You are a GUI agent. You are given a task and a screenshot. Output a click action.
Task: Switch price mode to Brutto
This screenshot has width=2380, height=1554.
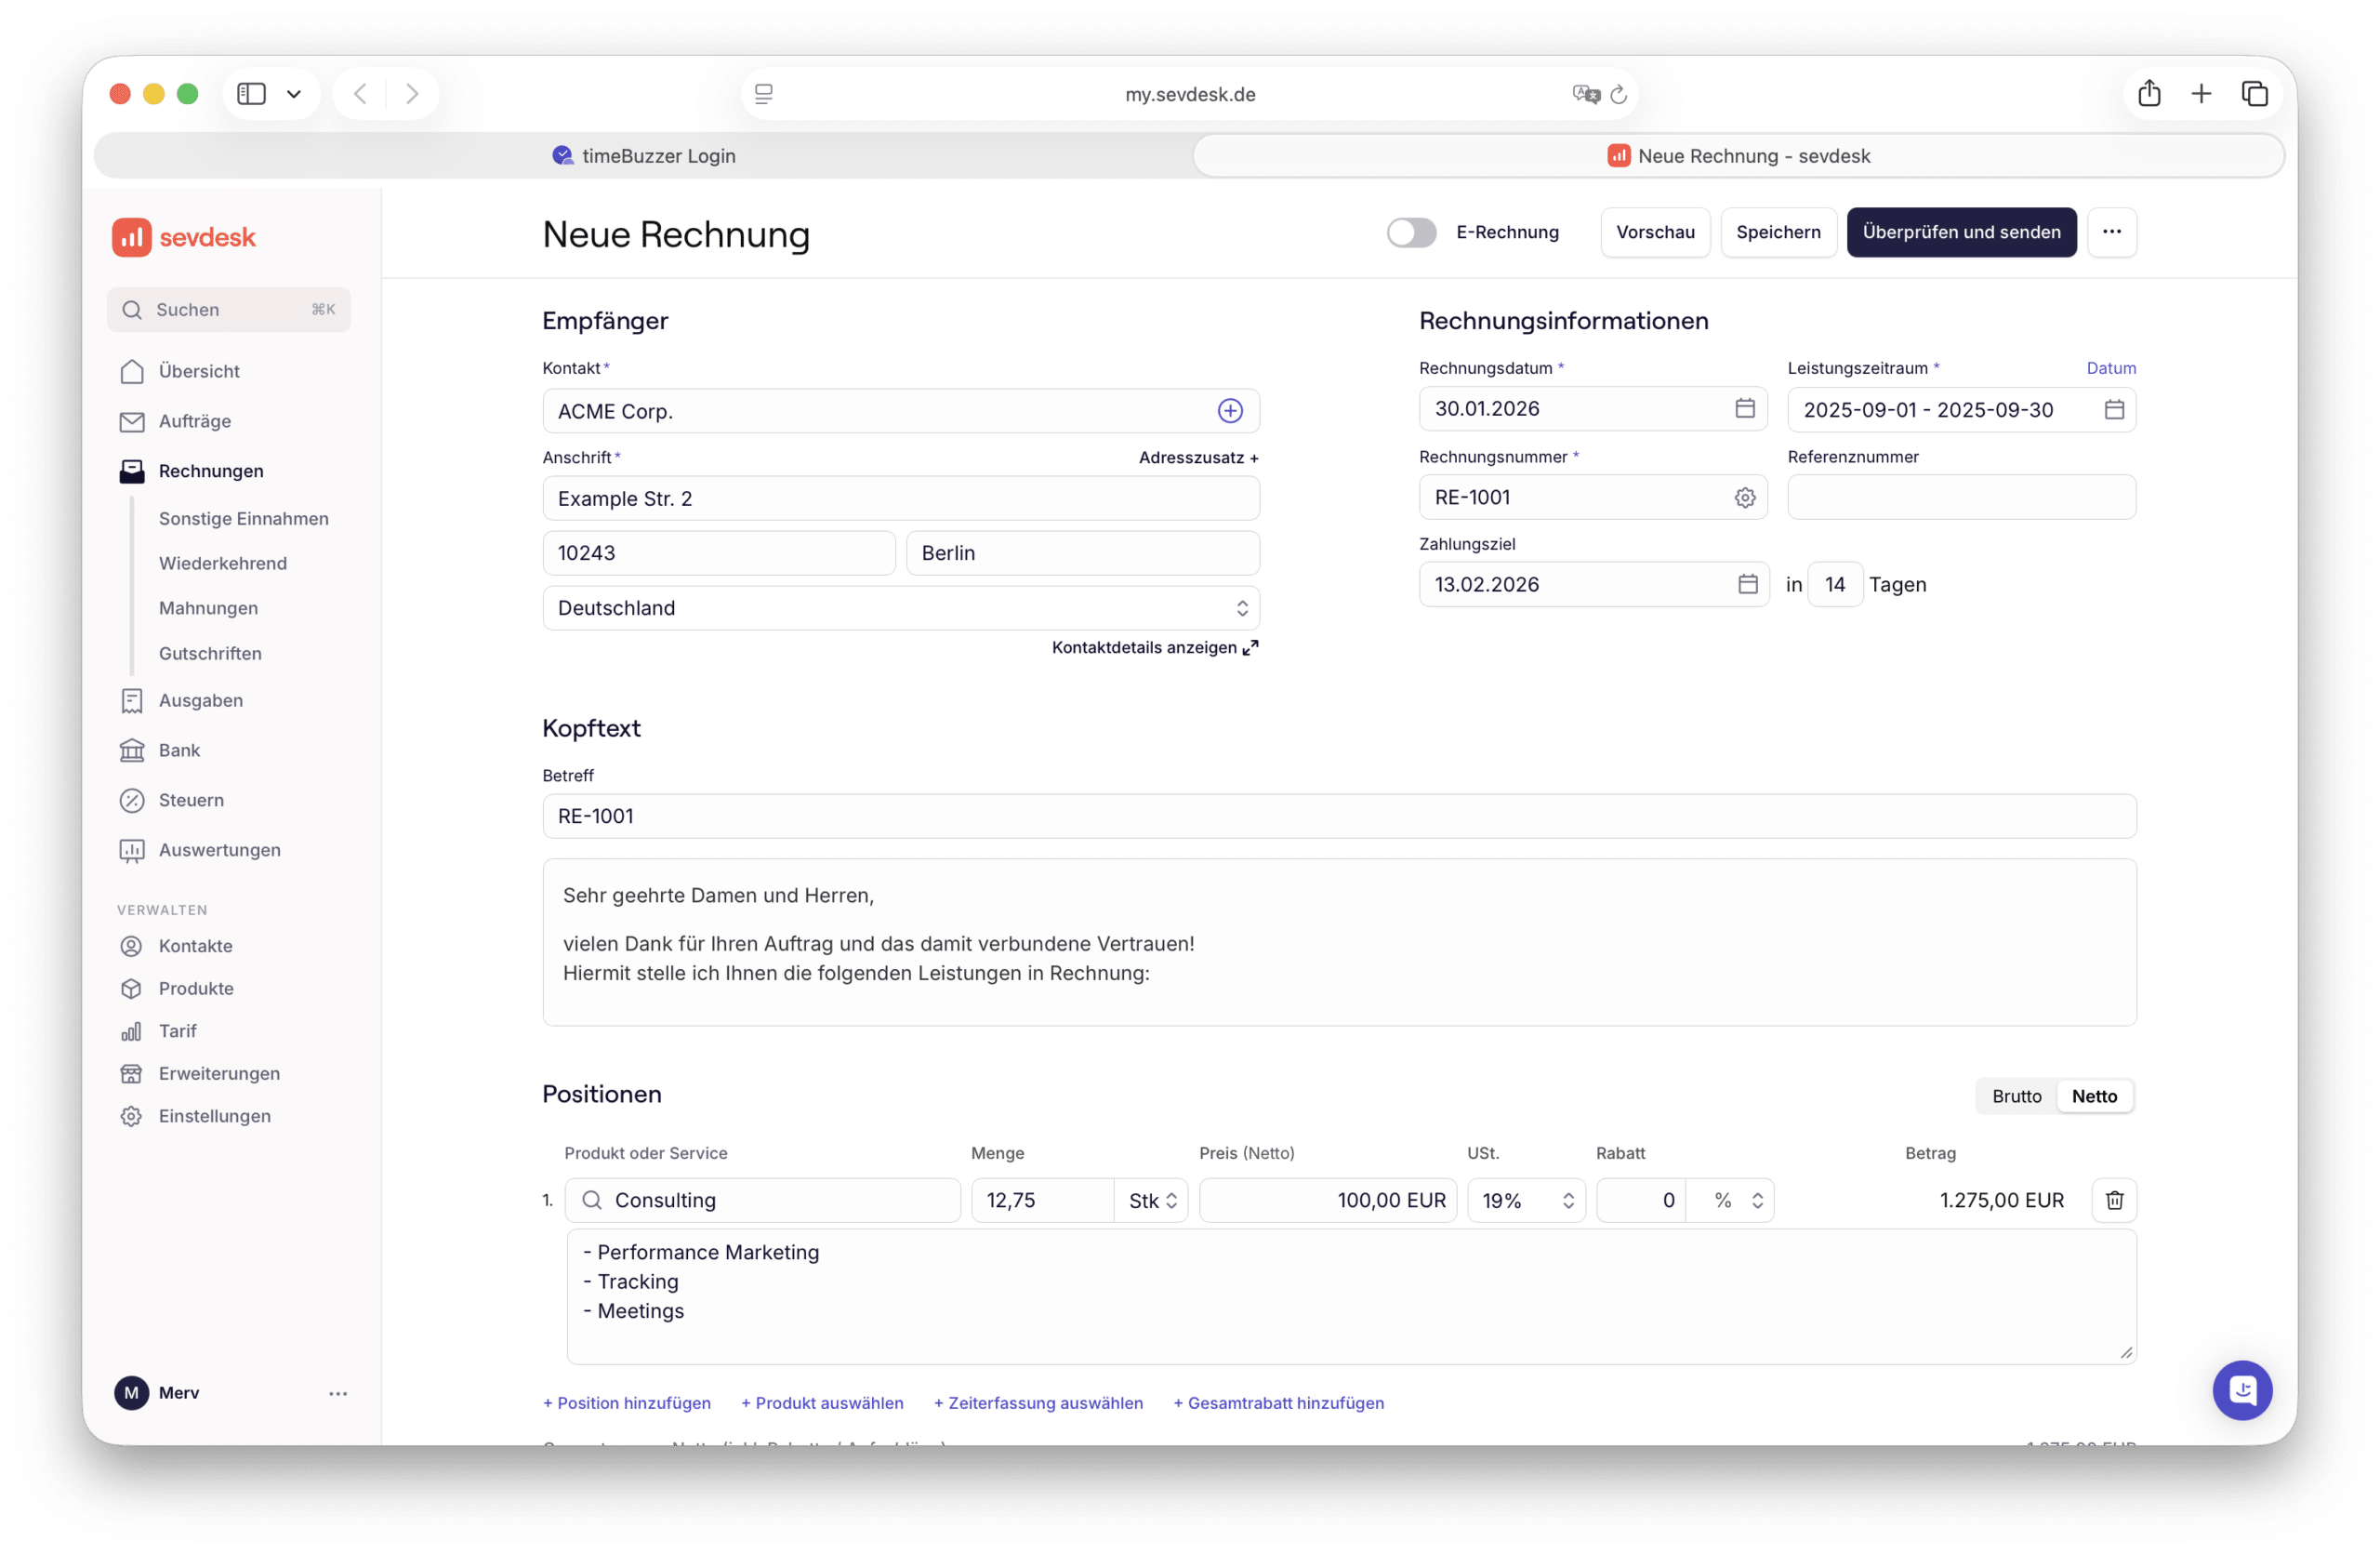click(2016, 1096)
